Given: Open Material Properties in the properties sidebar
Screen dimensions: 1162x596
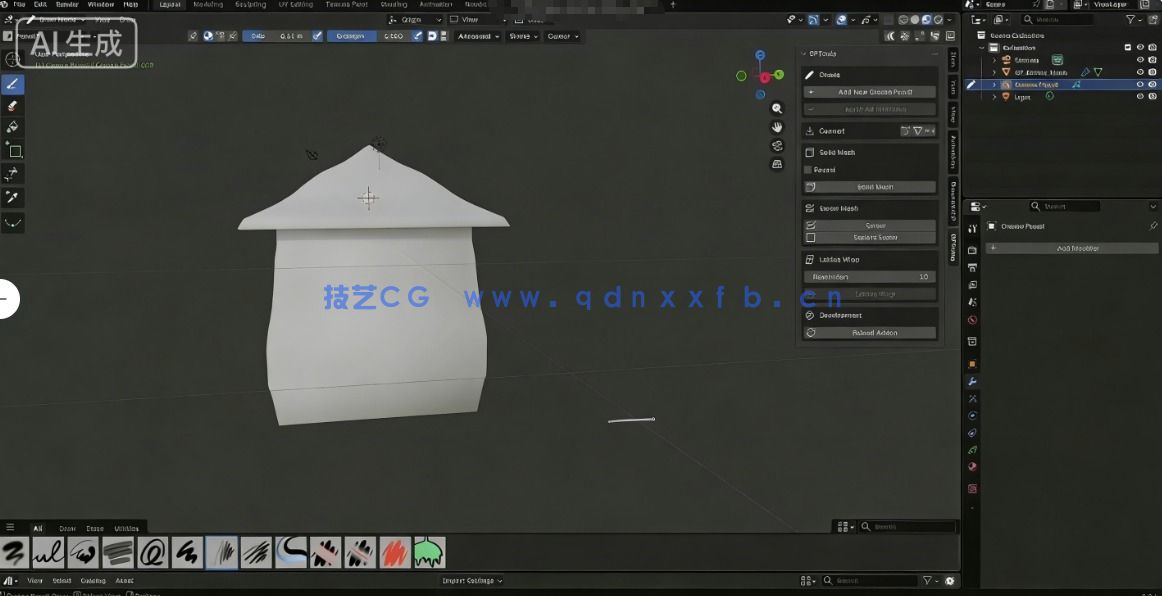Looking at the screenshot, I should click(971, 466).
